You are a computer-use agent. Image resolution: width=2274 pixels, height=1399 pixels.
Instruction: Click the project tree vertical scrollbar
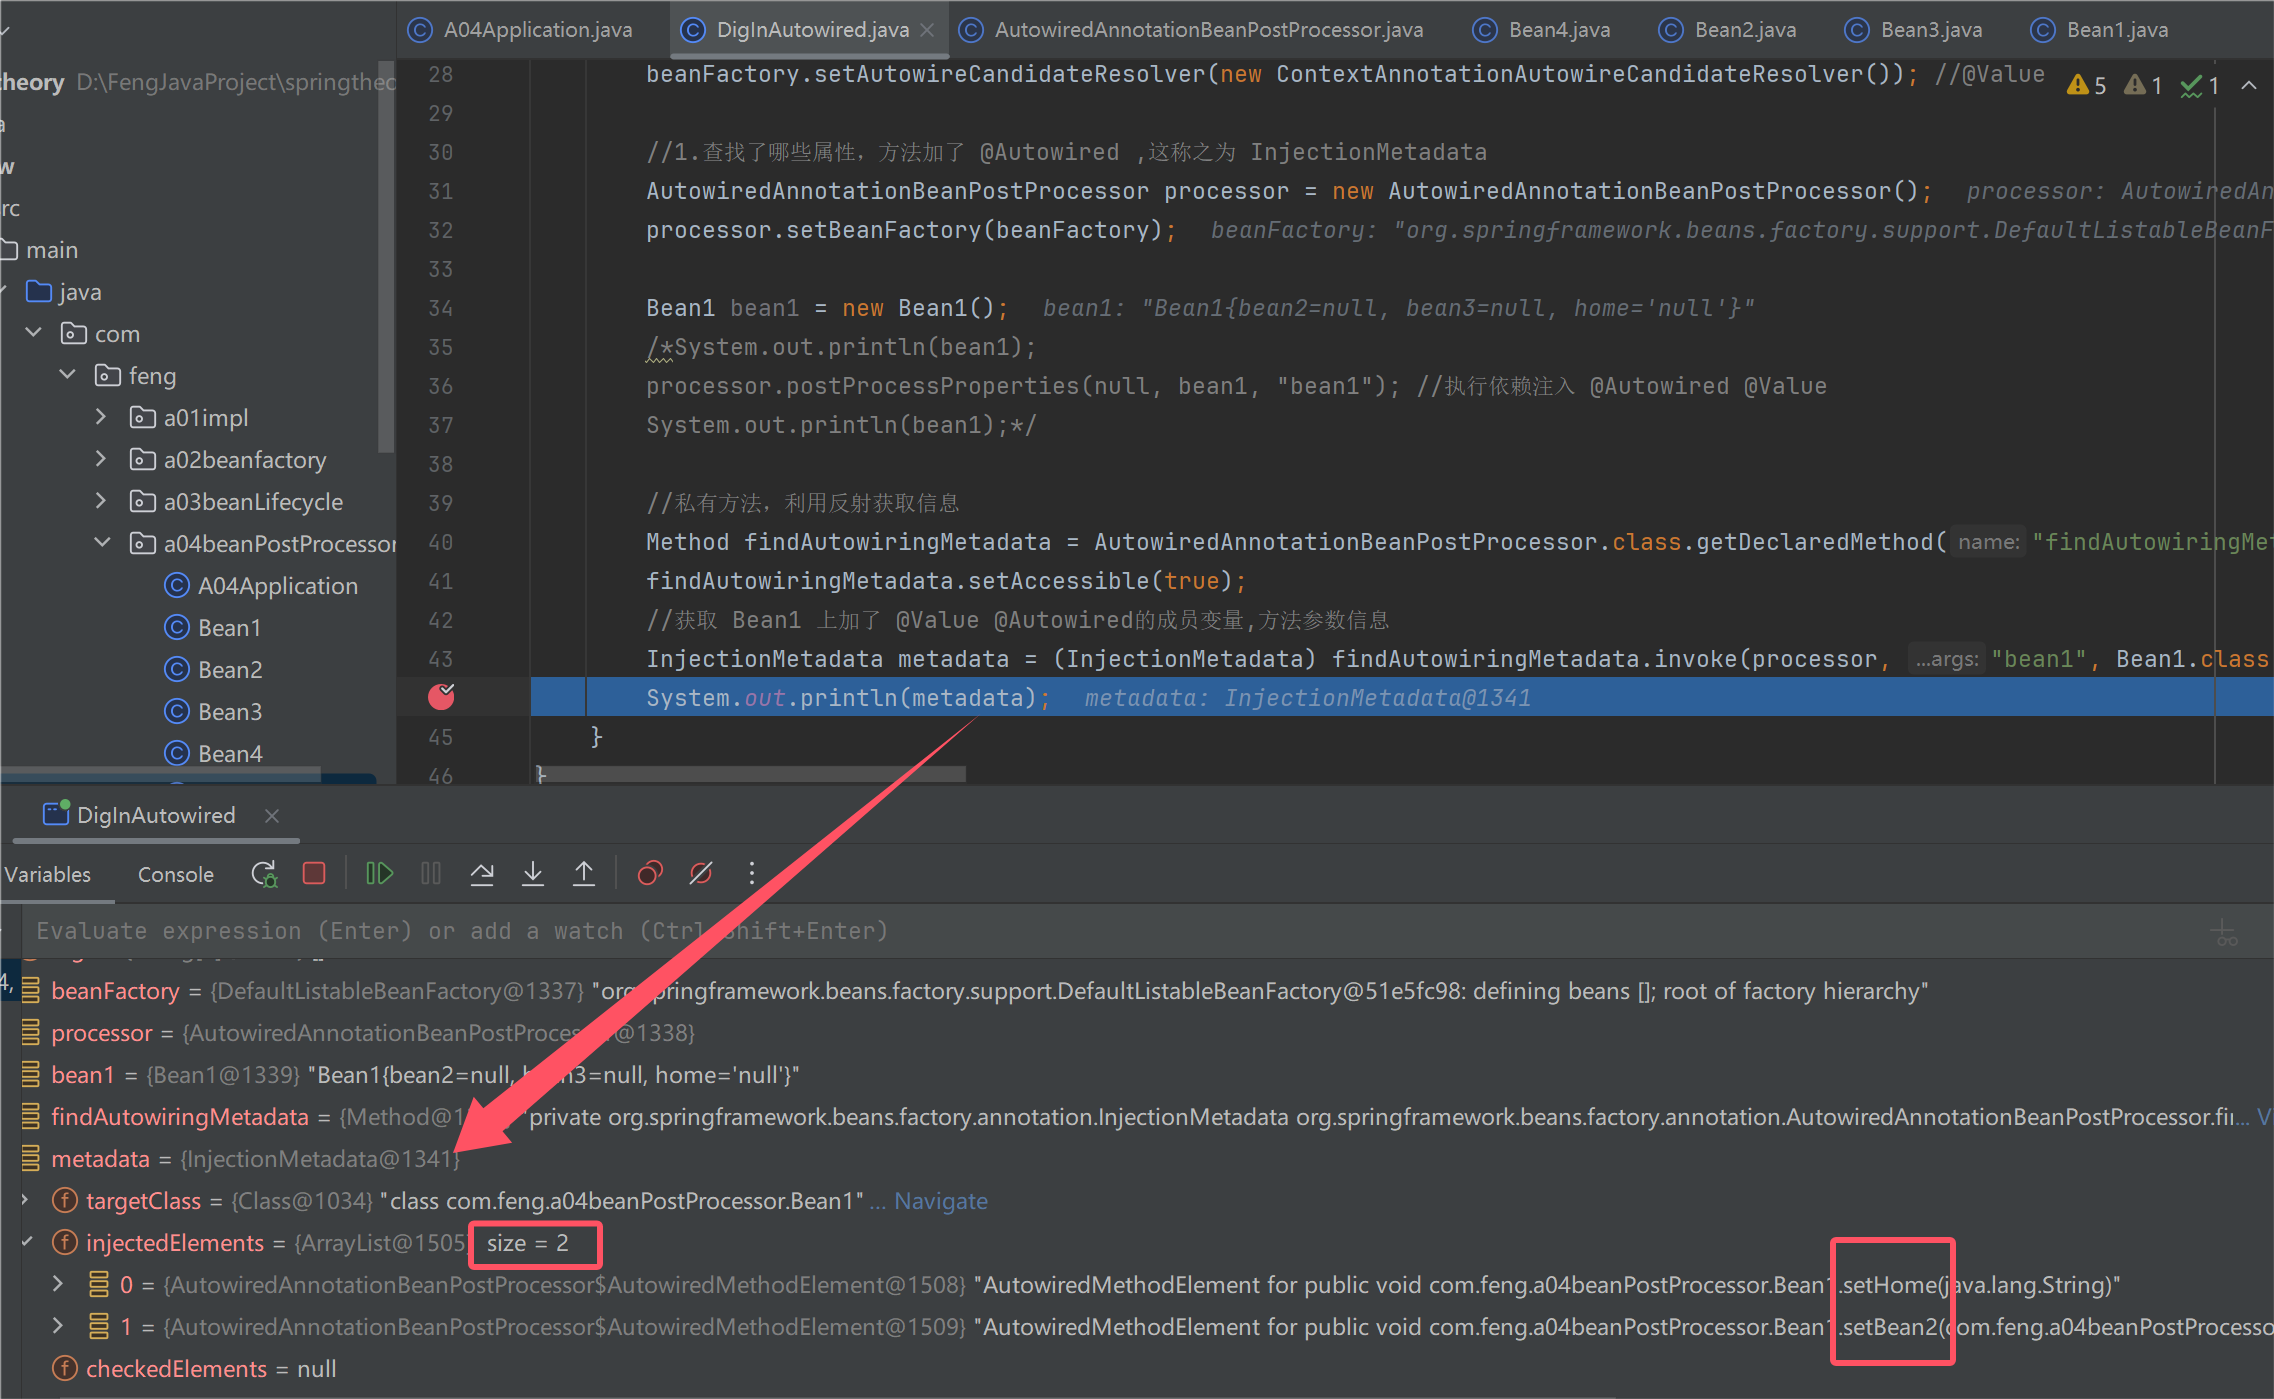(x=387, y=255)
